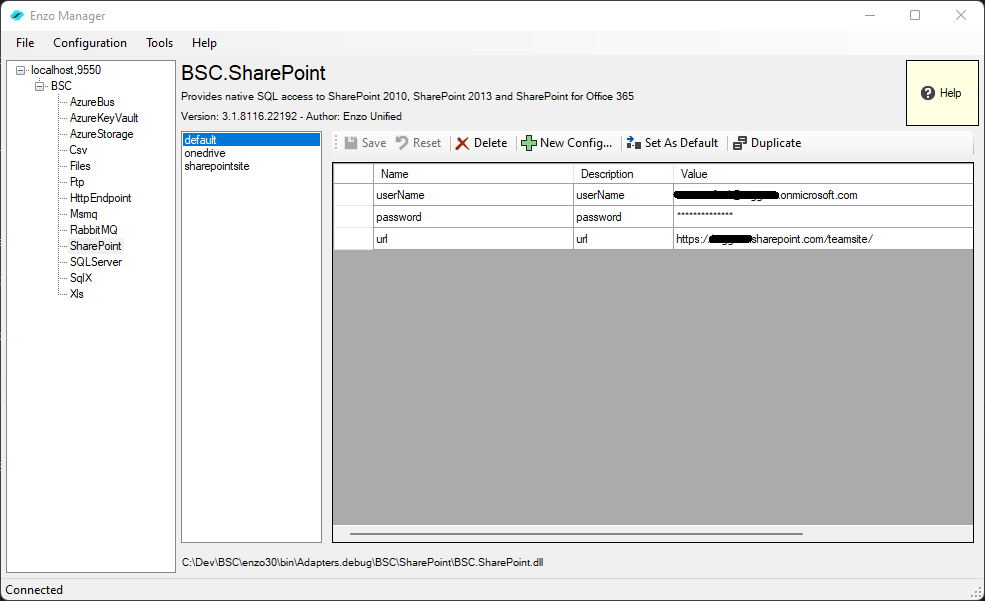Viewport: 985px width, 601px height.
Task: Select SqlX adapter in the tree
Action: click(81, 278)
